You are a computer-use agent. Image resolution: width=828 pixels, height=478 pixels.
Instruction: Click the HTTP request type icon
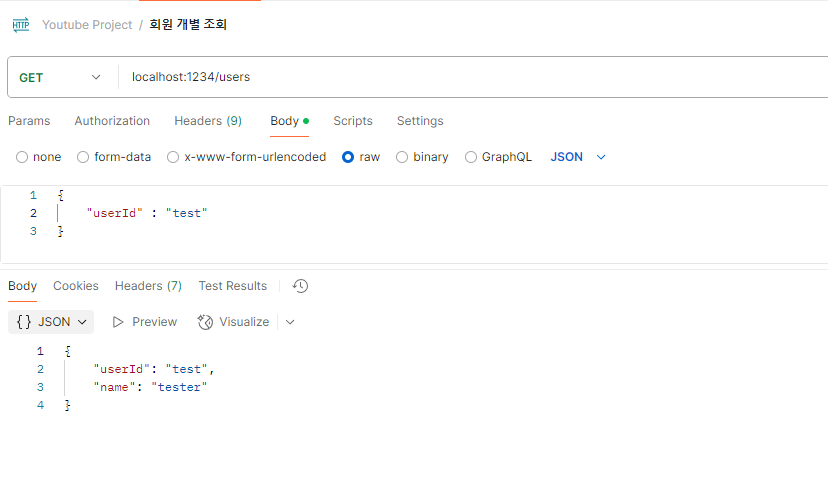21,25
